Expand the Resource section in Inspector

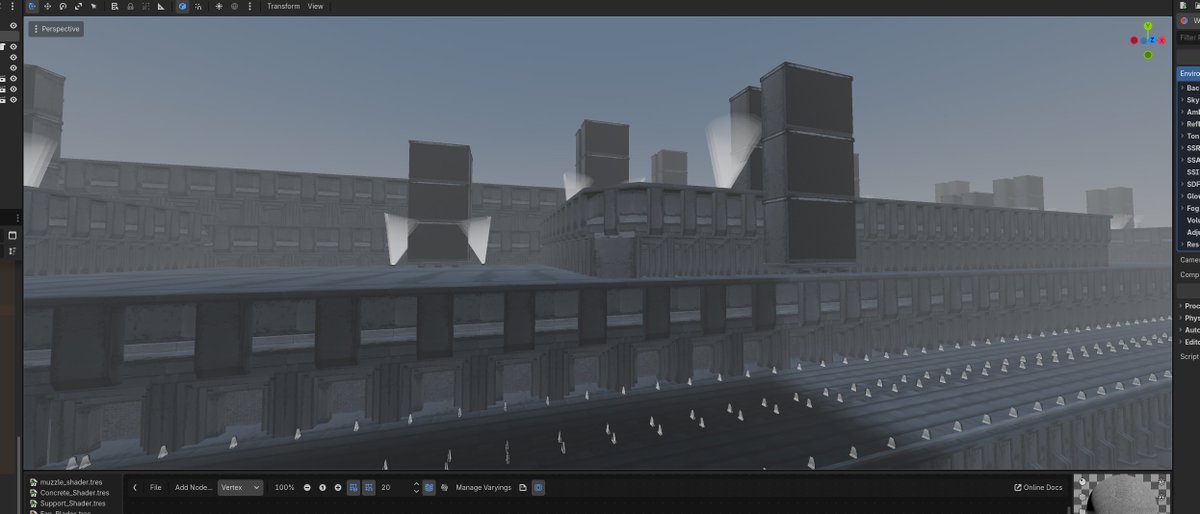(x=1191, y=244)
